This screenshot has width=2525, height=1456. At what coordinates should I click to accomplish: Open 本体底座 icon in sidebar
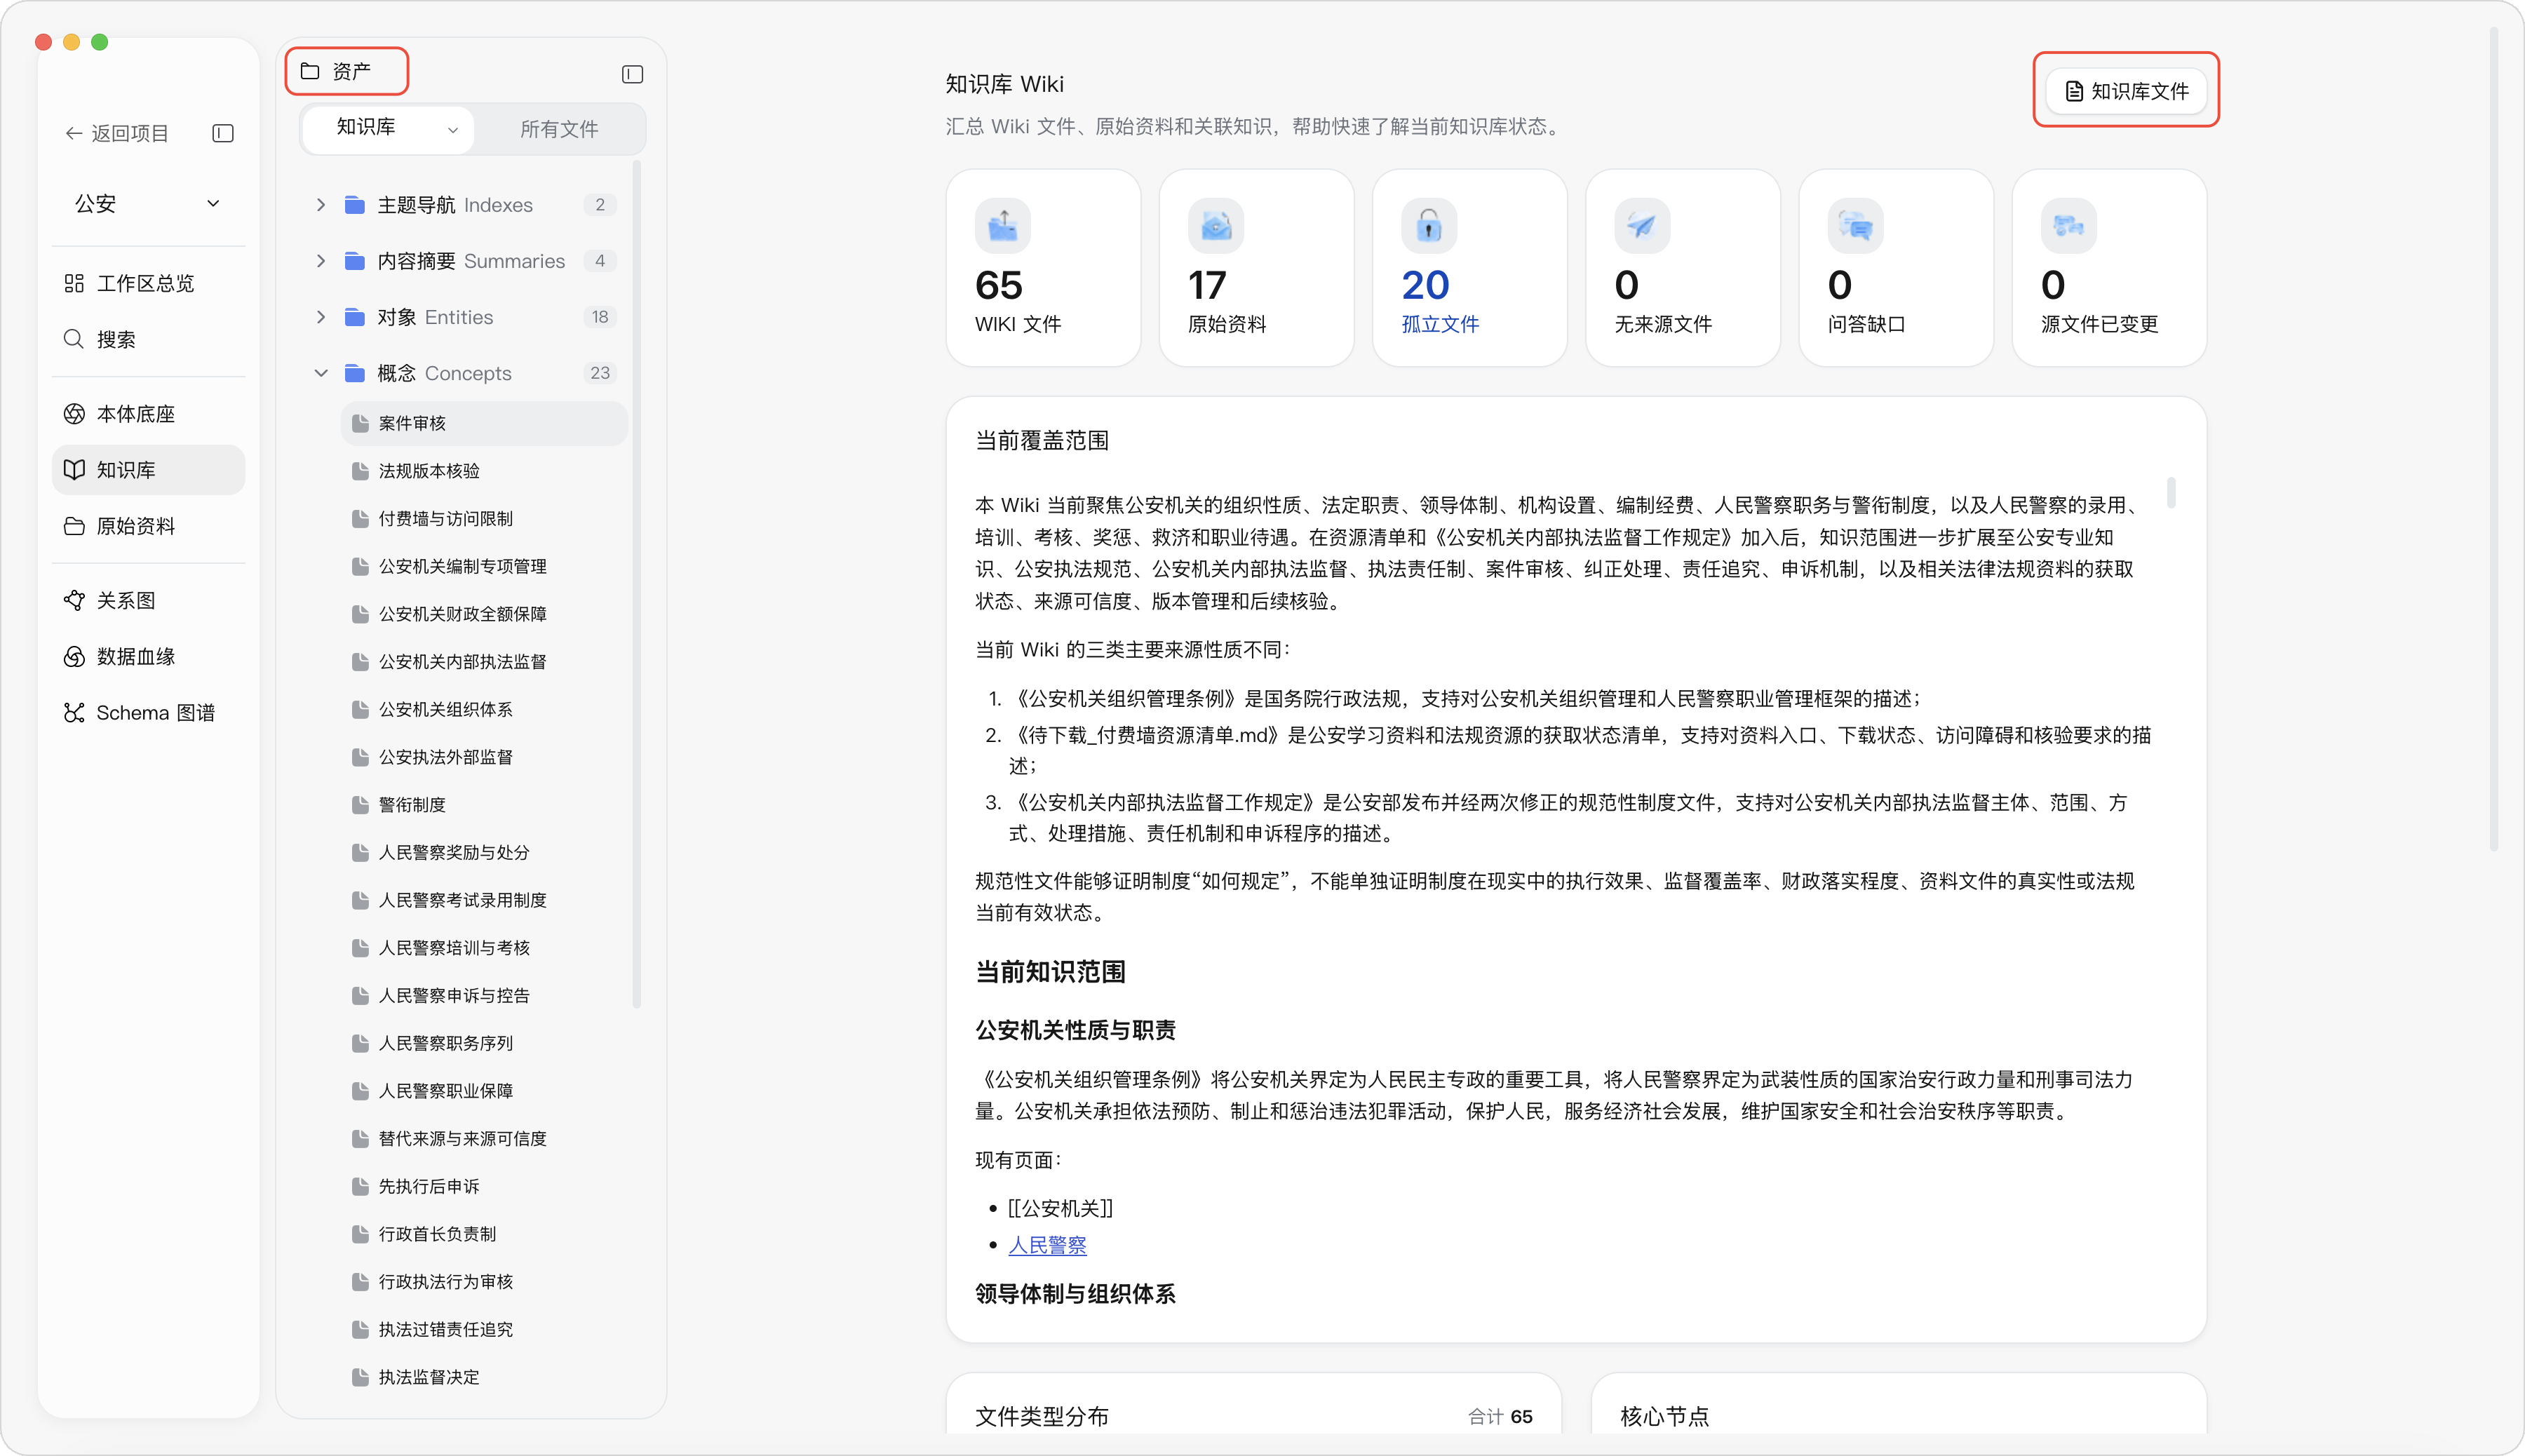pos(74,414)
